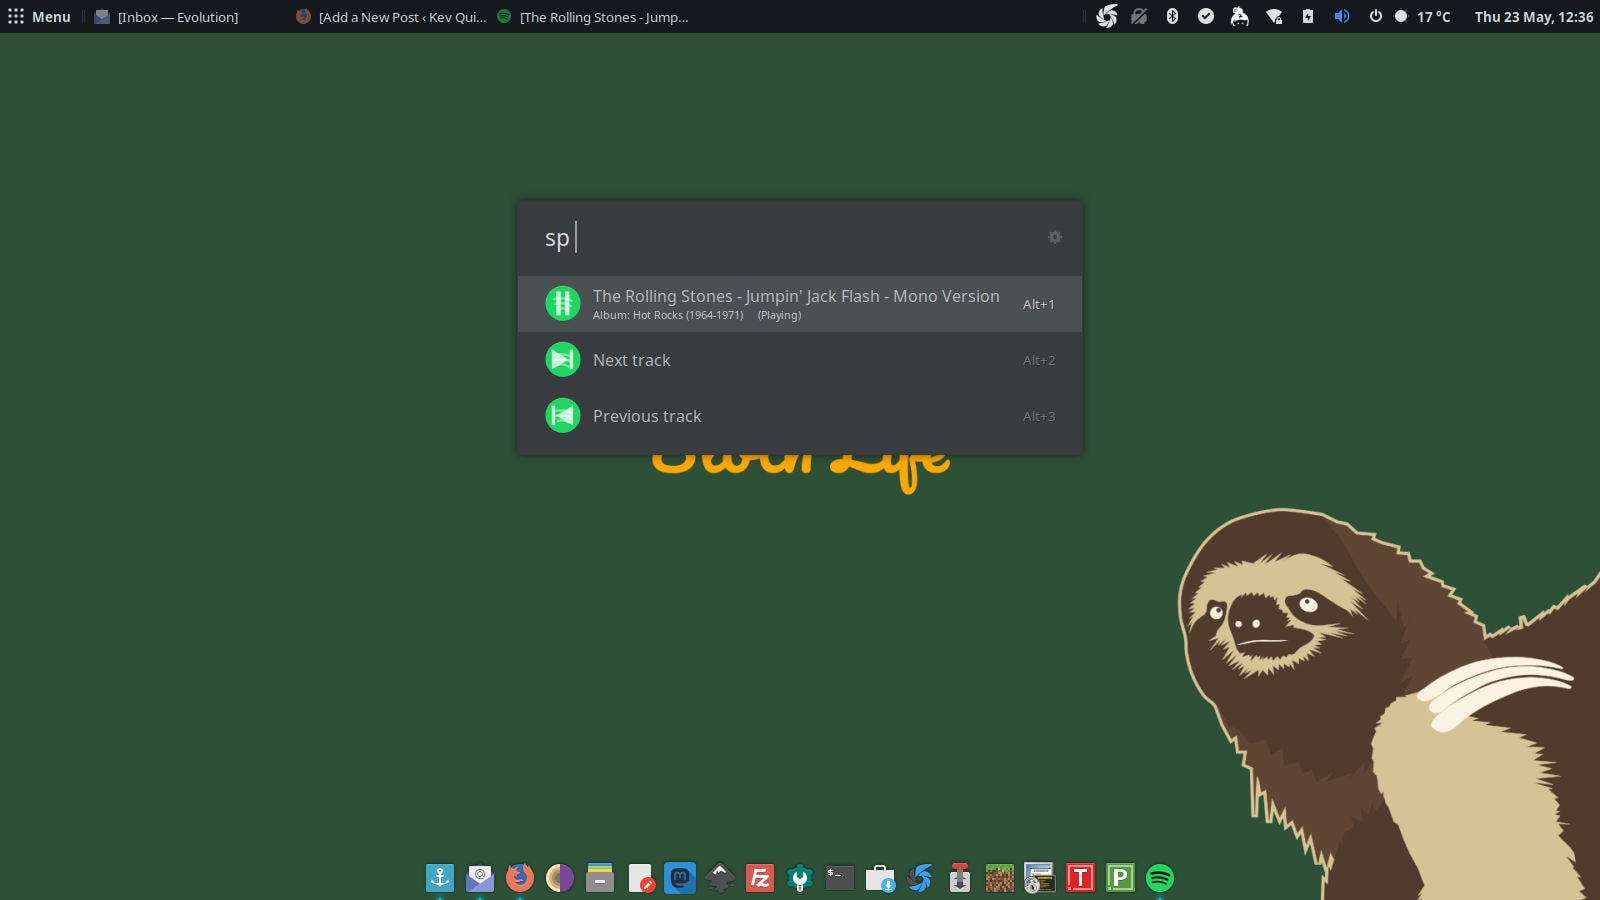Toggle the checkmark tray indicator
Screen dimensions: 1600x900
1205,16
